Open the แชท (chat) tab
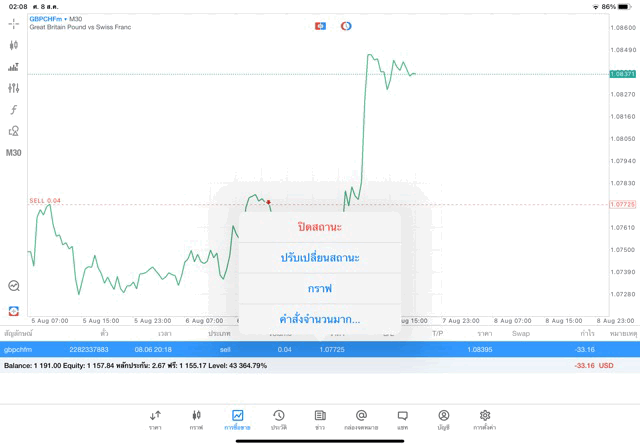The width and height of the screenshot is (640, 447). pyautogui.click(x=402, y=418)
